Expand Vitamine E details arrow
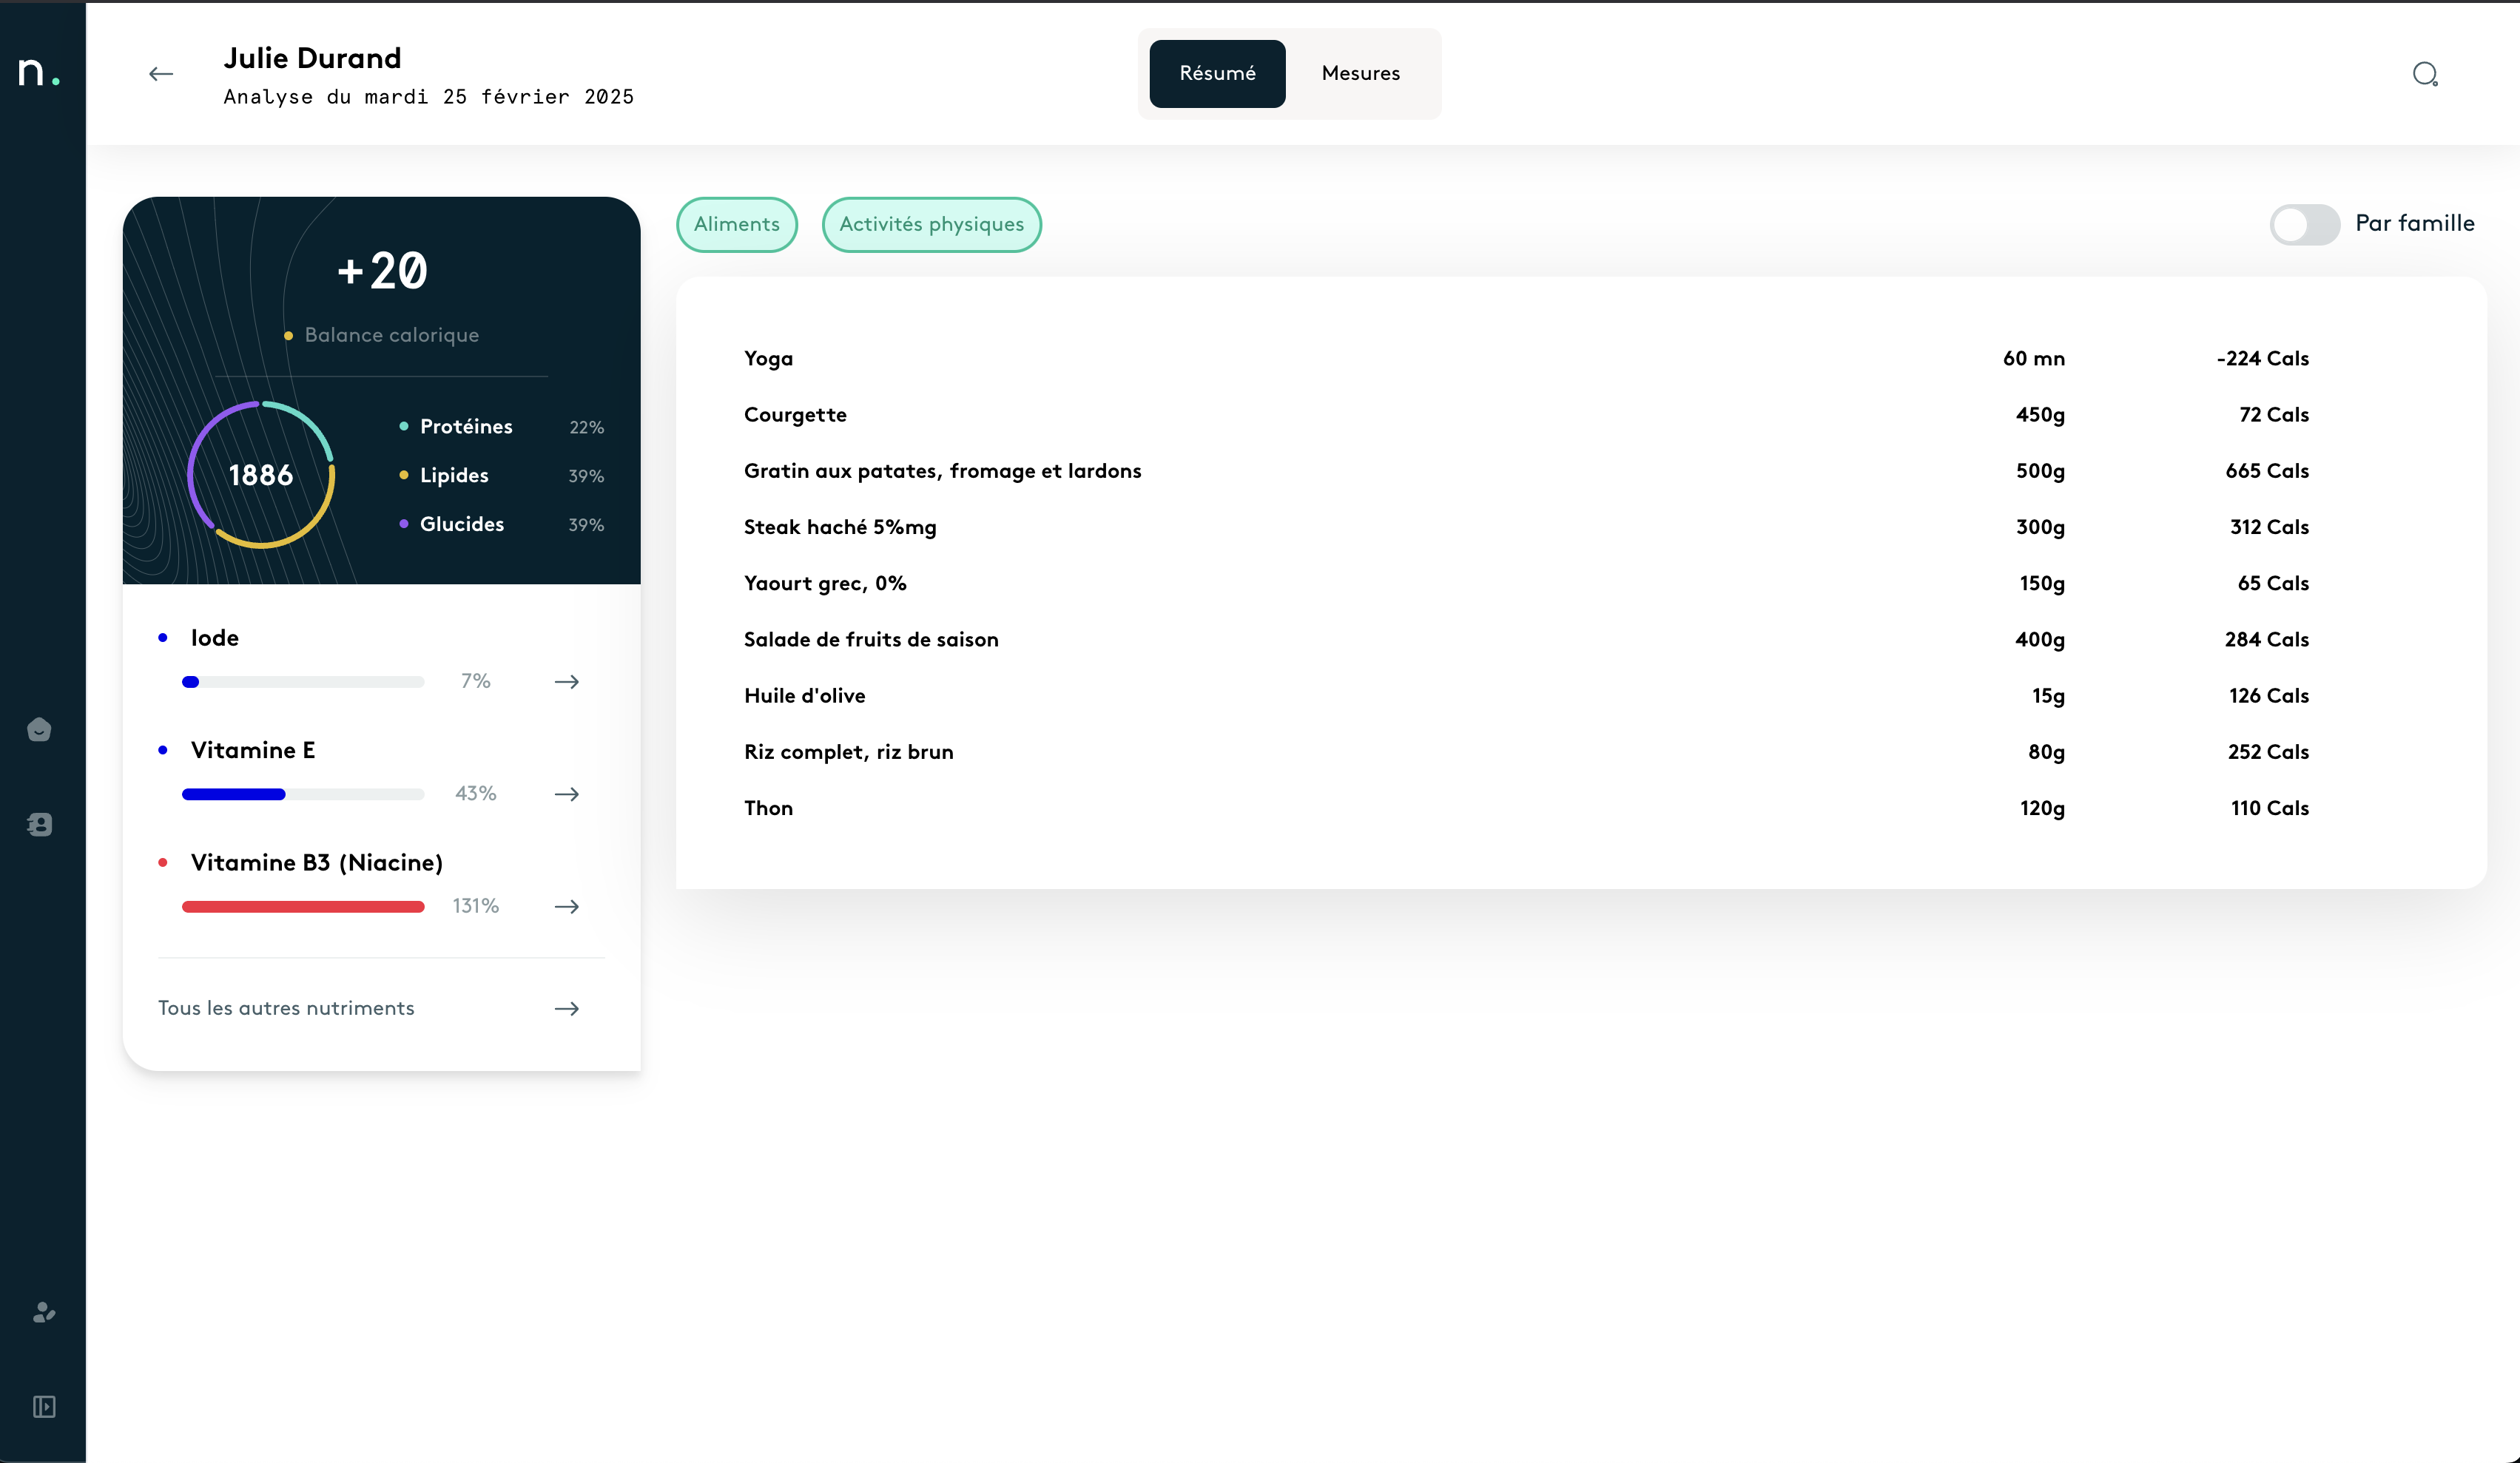Image resolution: width=2520 pixels, height=1463 pixels. coord(566,794)
